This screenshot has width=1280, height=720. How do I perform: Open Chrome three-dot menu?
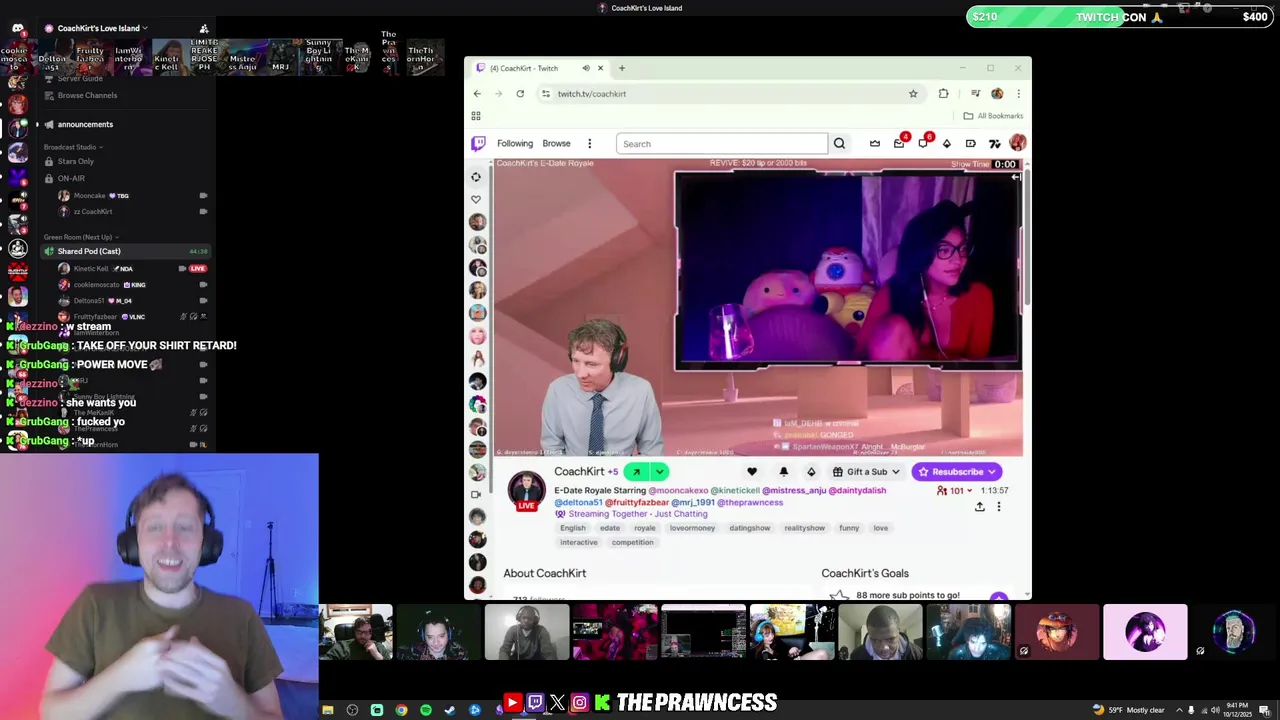tap(1018, 93)
